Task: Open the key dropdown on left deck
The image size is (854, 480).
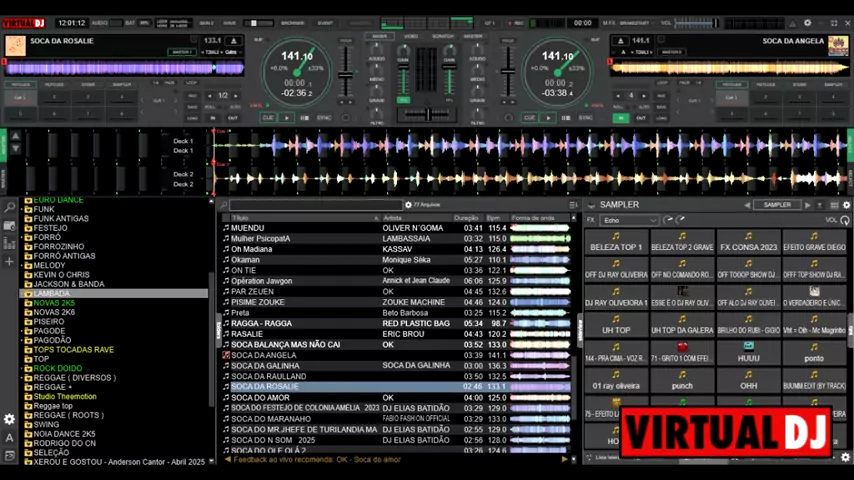Action: click(x=233, y=52)
